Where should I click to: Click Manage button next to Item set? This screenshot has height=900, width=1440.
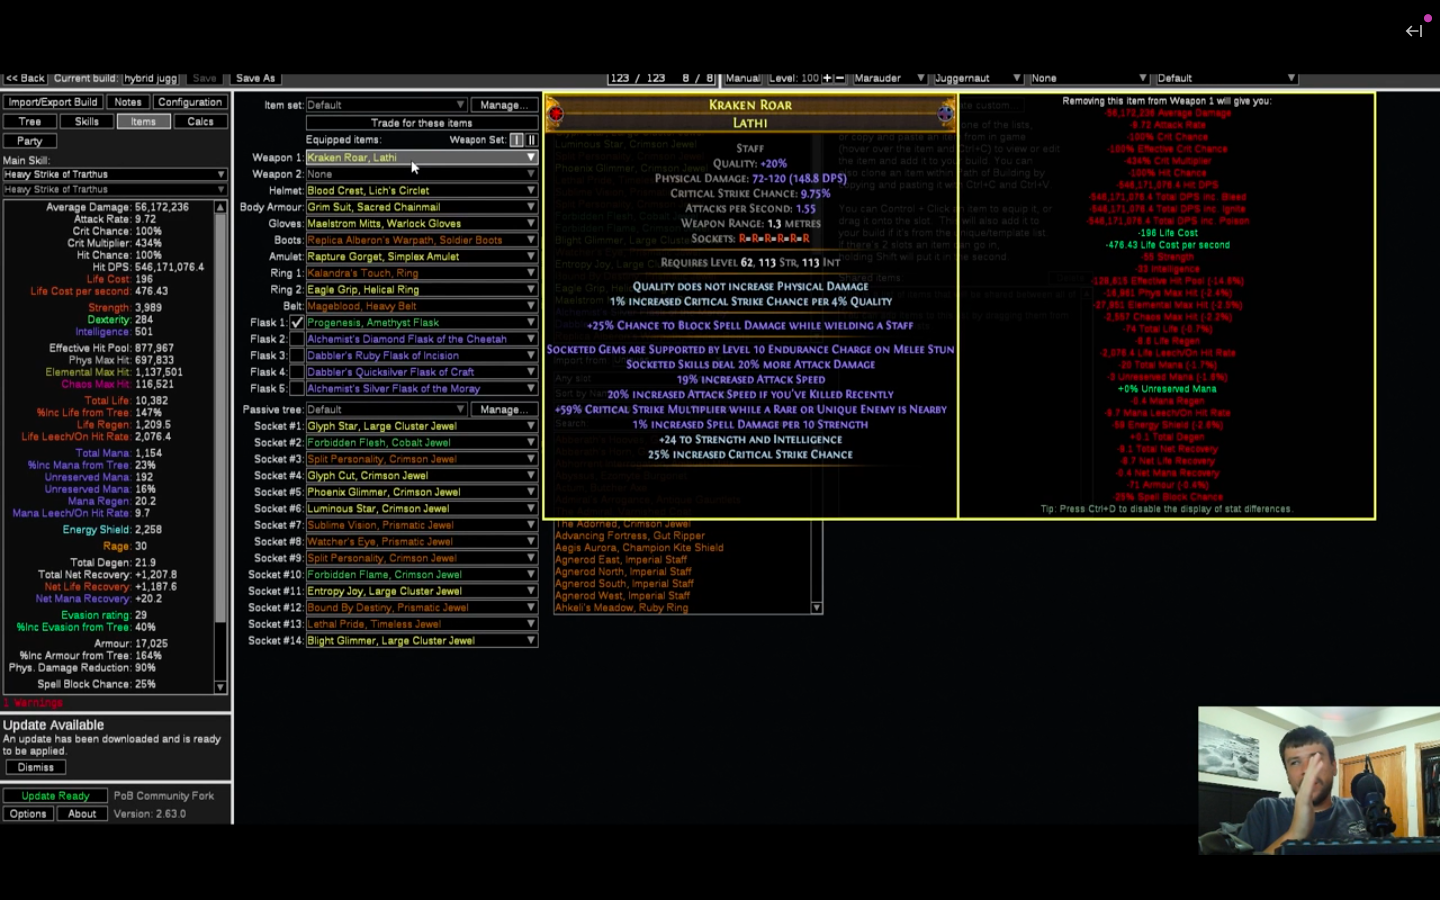(504, 105)
